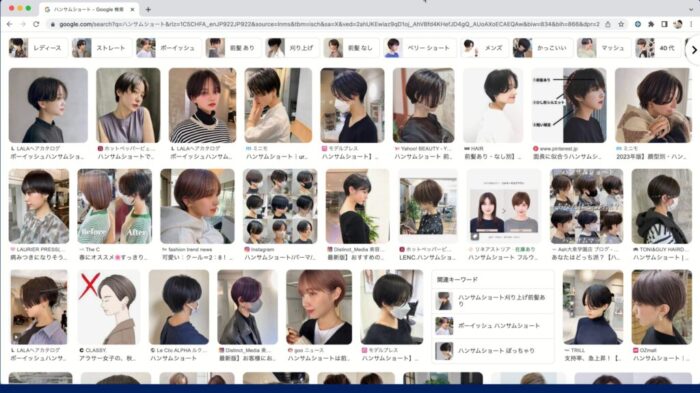The image size is (700, 393).
Task: Open the リネアストリア wig comparison image
Action: pos(504,206)
